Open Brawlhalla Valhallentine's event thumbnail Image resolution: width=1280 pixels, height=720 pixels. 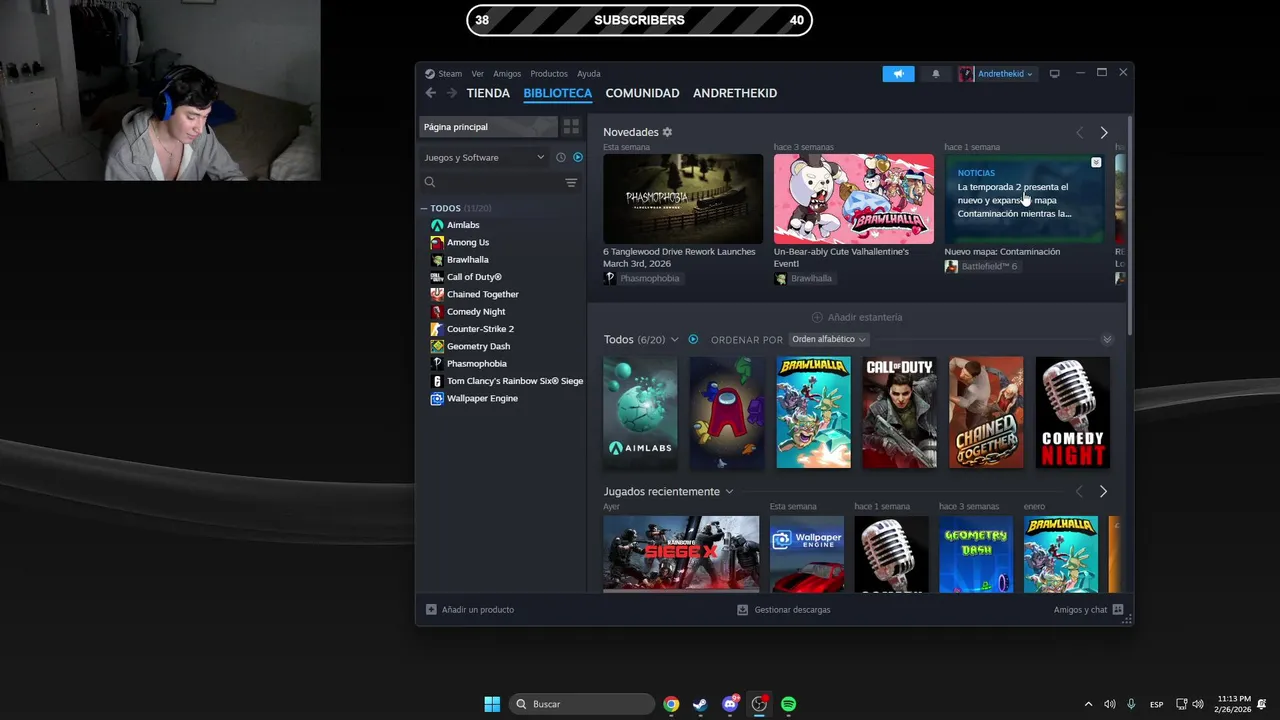tap(854, 199)
